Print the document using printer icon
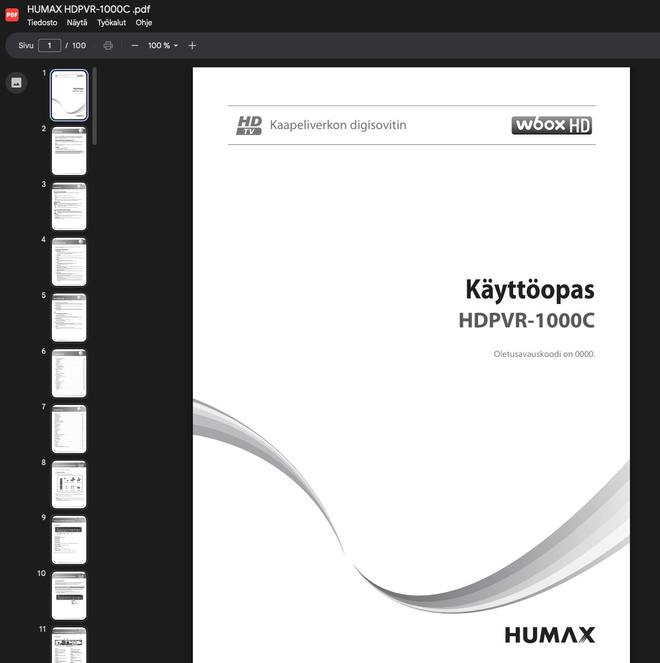660x663 pixels. click(x=108, y=45)
